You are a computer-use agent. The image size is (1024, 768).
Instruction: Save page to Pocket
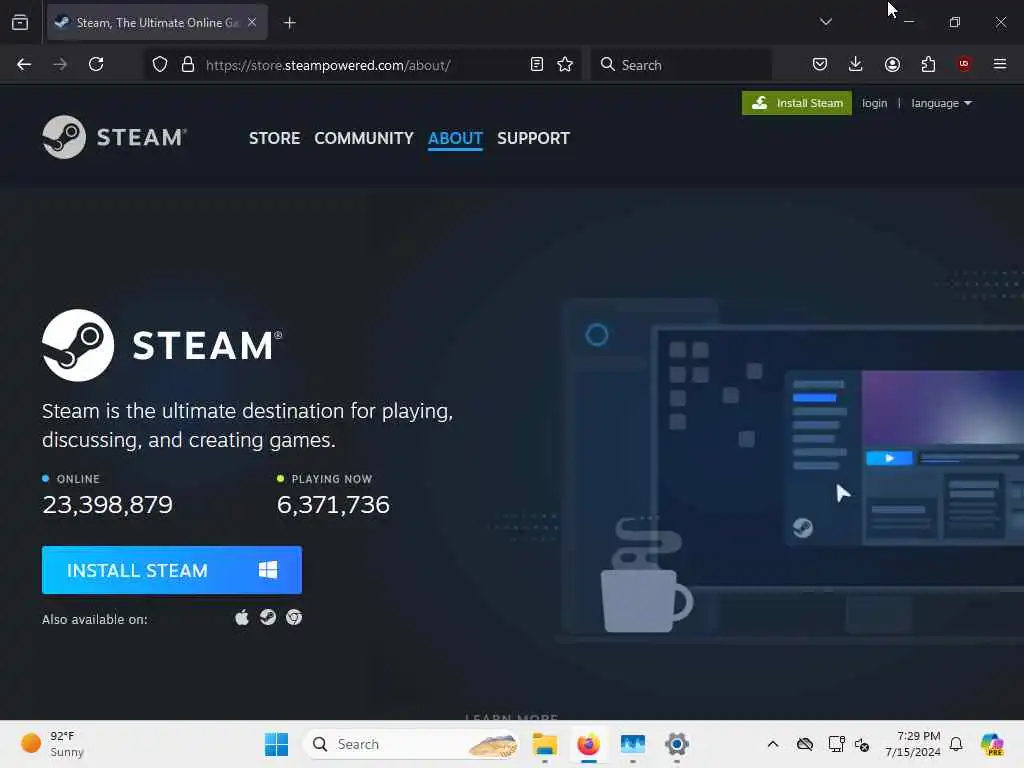(x=820, y=64)
